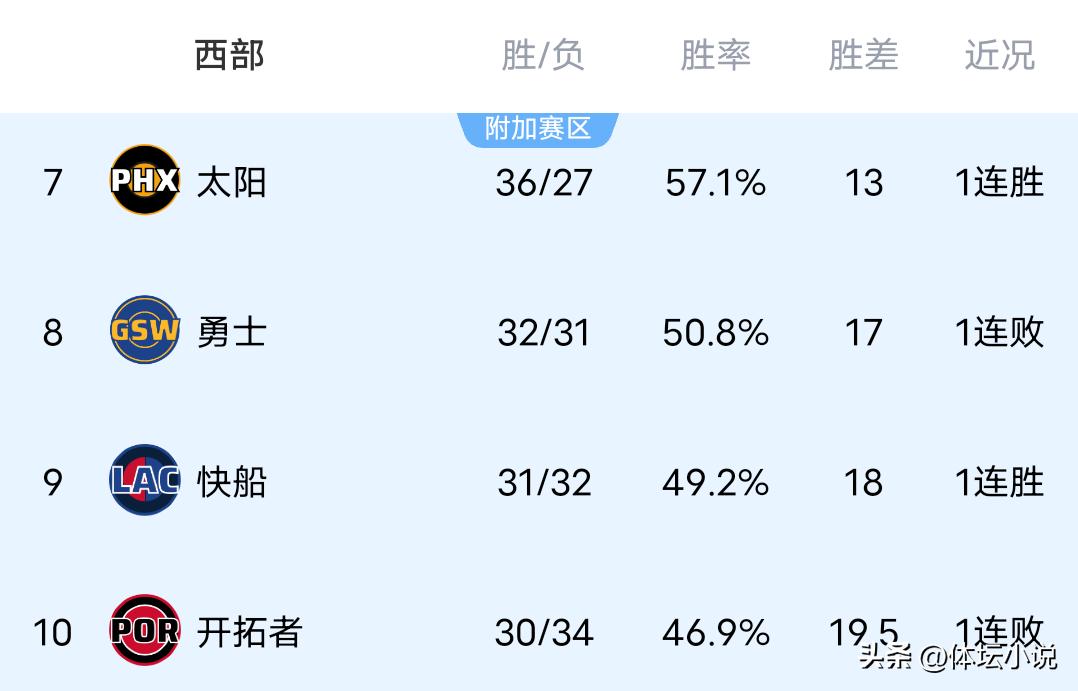Click the Phoenix Suns PHX logo

[145, 181]
